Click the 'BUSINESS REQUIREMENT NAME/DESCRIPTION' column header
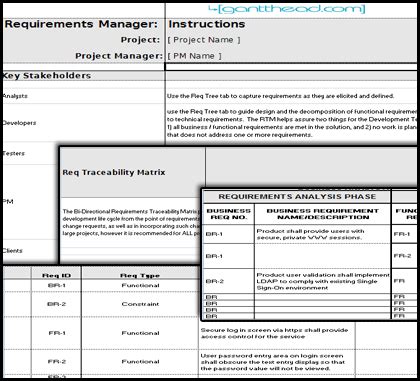The width and height of the screenshot is (420, 381). click(x=322, y=214)
